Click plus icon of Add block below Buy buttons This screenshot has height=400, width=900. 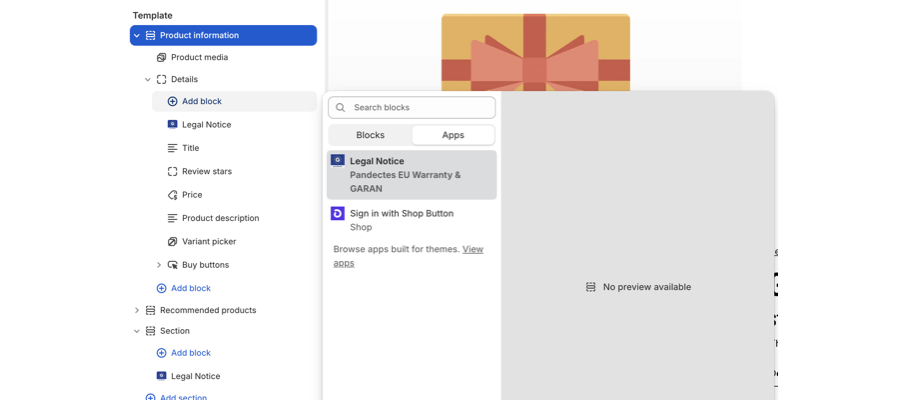[161, 288]
